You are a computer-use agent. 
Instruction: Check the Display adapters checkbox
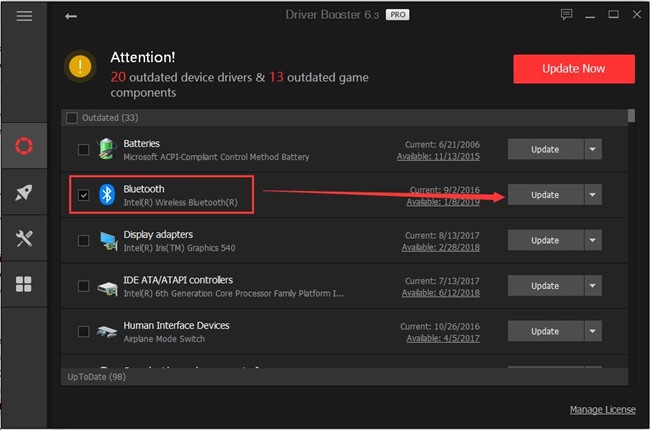coord(83,241)
